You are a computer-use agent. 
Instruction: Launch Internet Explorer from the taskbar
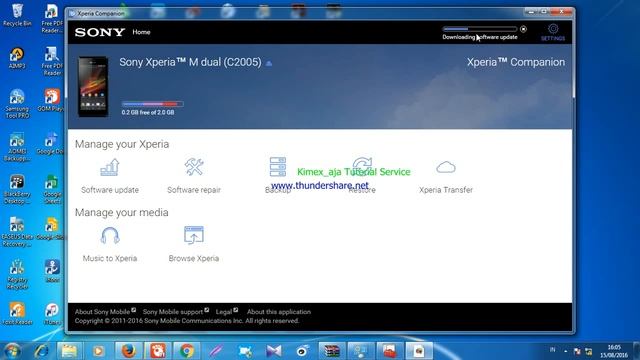click(x=41, y=351)
